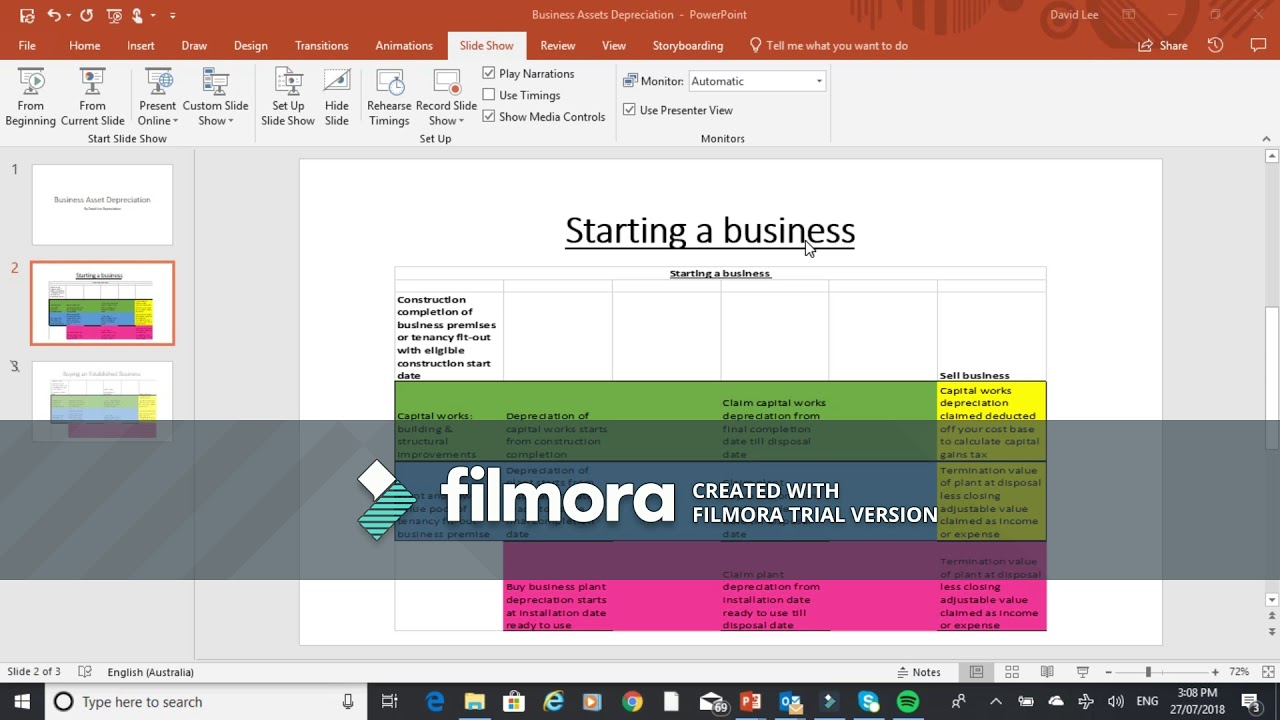Click Type here to search box

(205, 702)
